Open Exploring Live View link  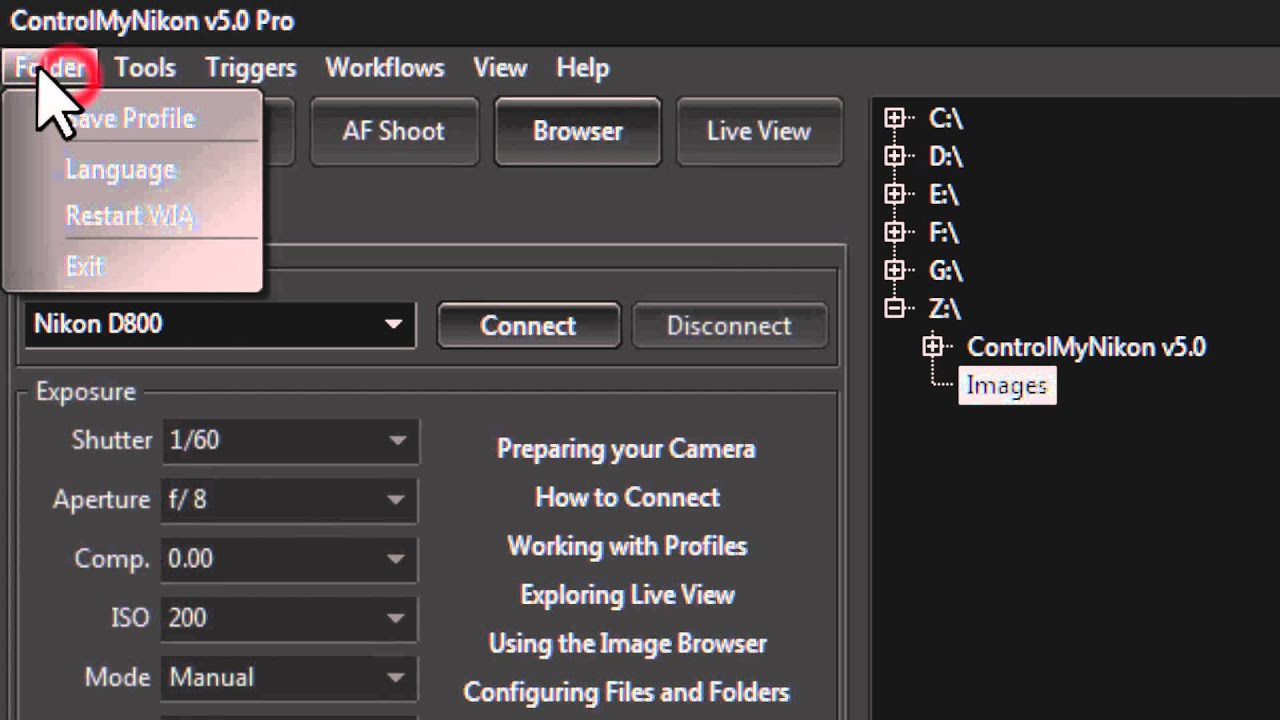(x=627, y=595)
